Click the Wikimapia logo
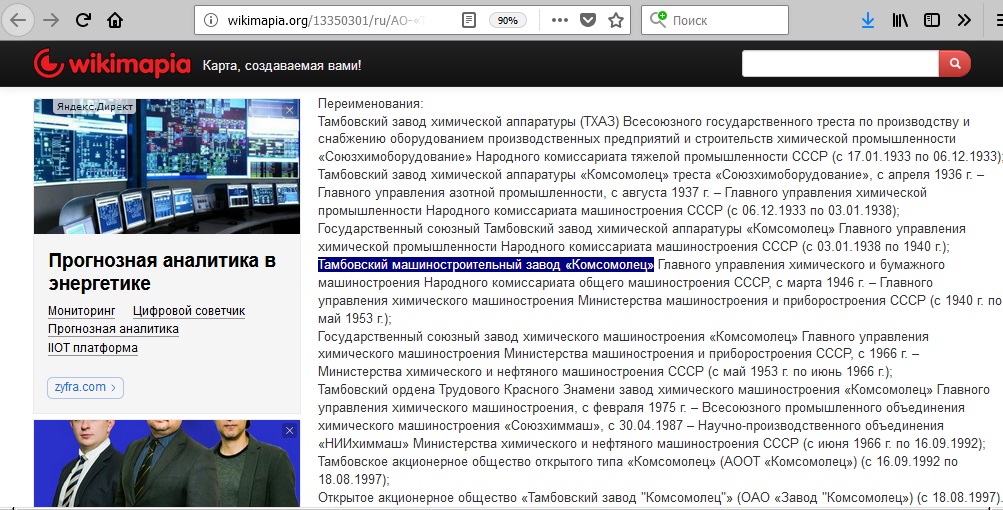This screenshot has width=1003, height=510. (112, 65)
